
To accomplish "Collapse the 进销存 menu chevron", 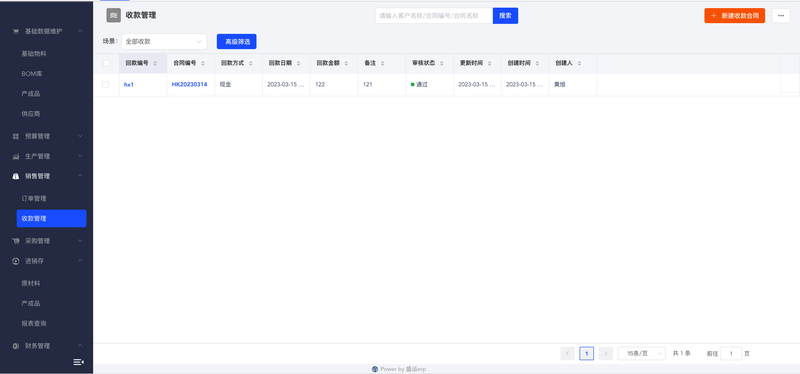I will click(x=80, y=261).
